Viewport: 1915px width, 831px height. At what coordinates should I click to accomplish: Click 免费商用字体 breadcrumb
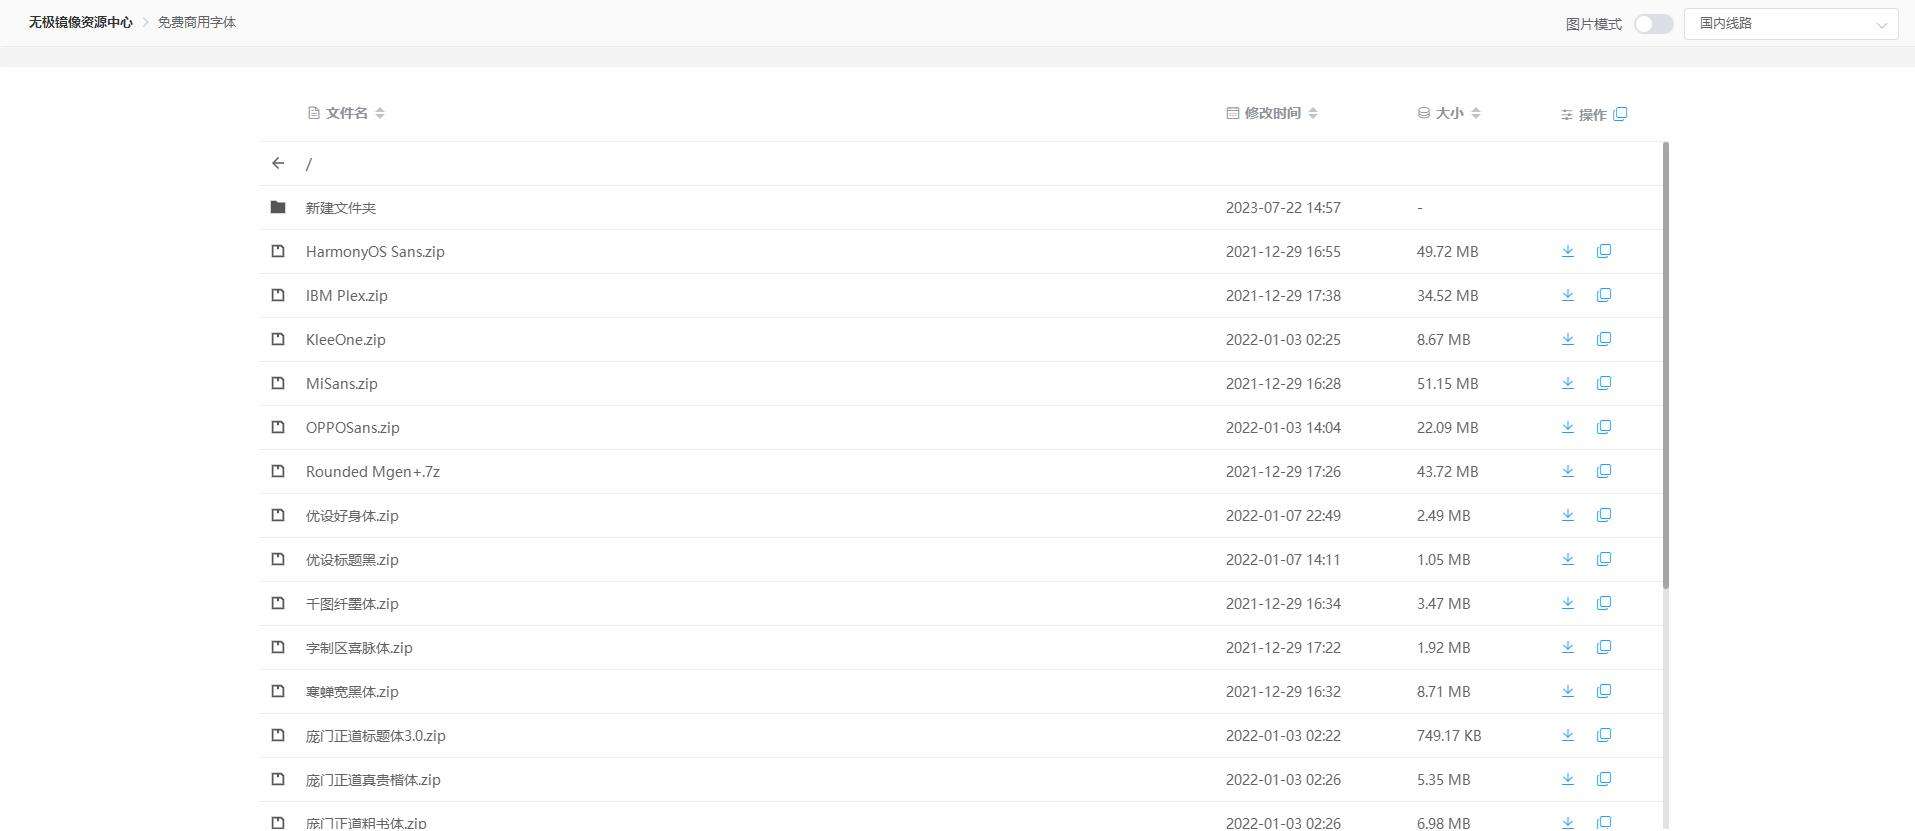197,22
